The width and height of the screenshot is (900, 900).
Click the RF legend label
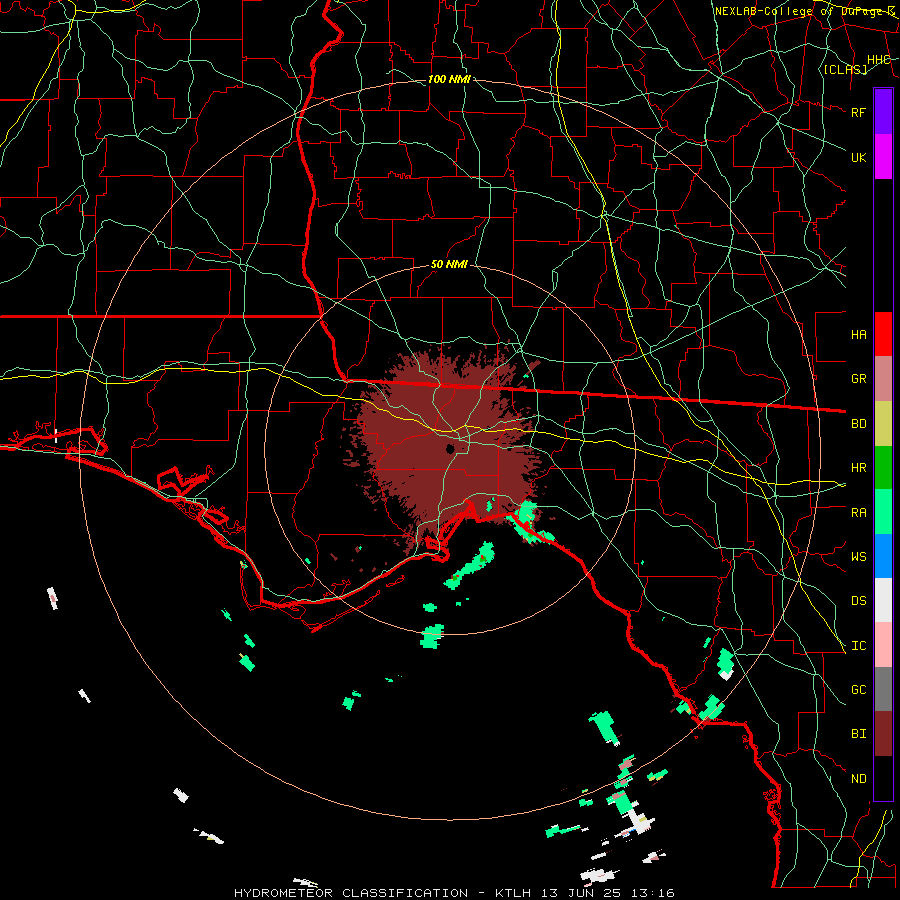tap(859, 112)
